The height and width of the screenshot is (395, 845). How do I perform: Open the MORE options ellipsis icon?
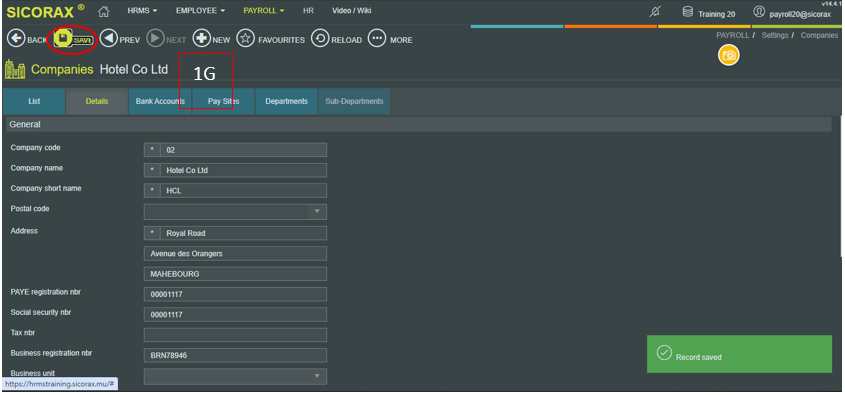coord(377,39)
